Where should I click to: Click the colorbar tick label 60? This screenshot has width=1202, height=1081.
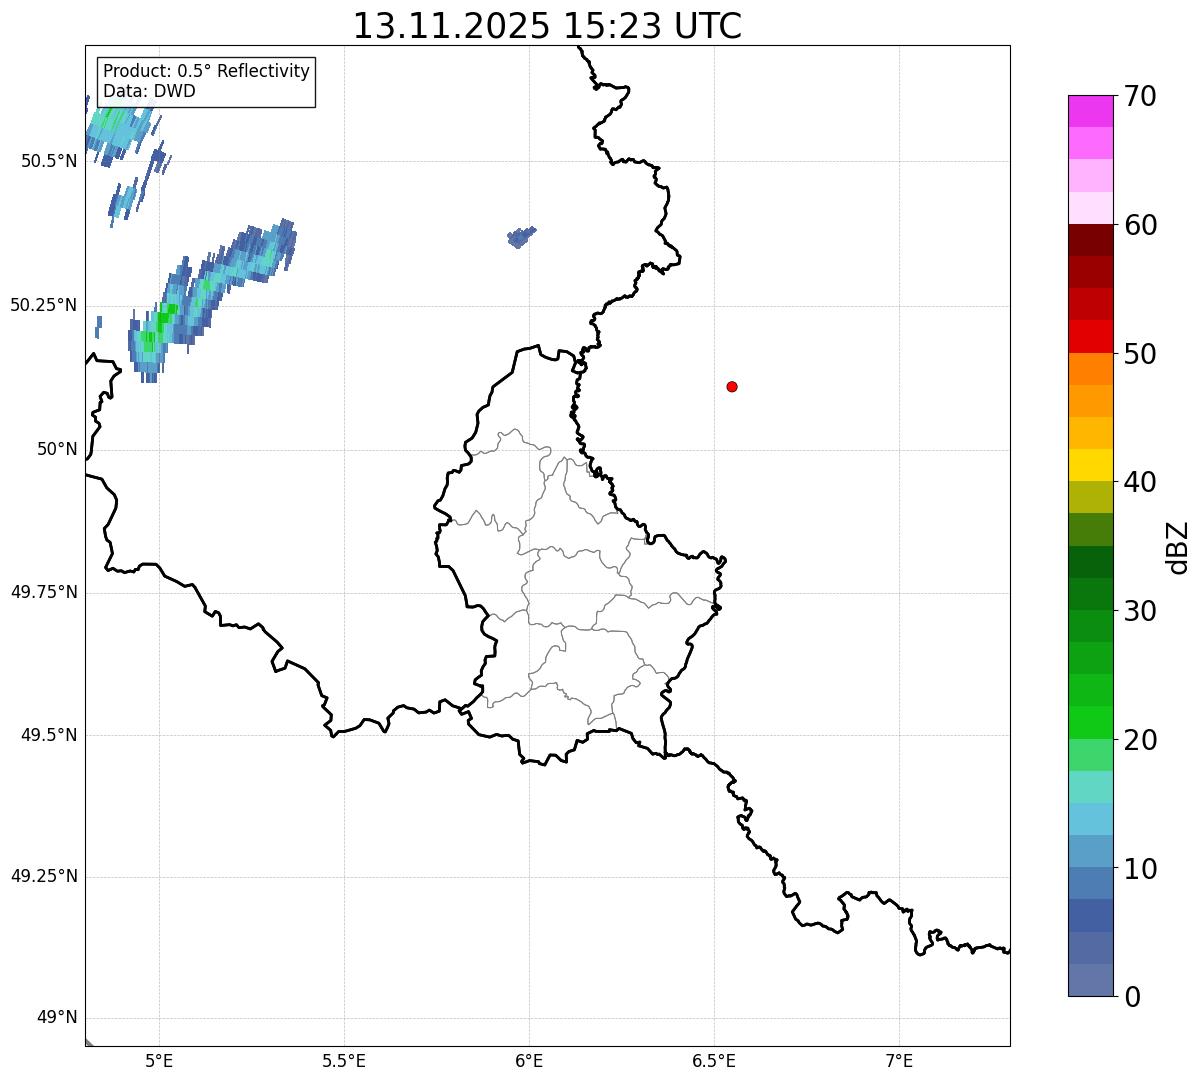coord(1140,225)
